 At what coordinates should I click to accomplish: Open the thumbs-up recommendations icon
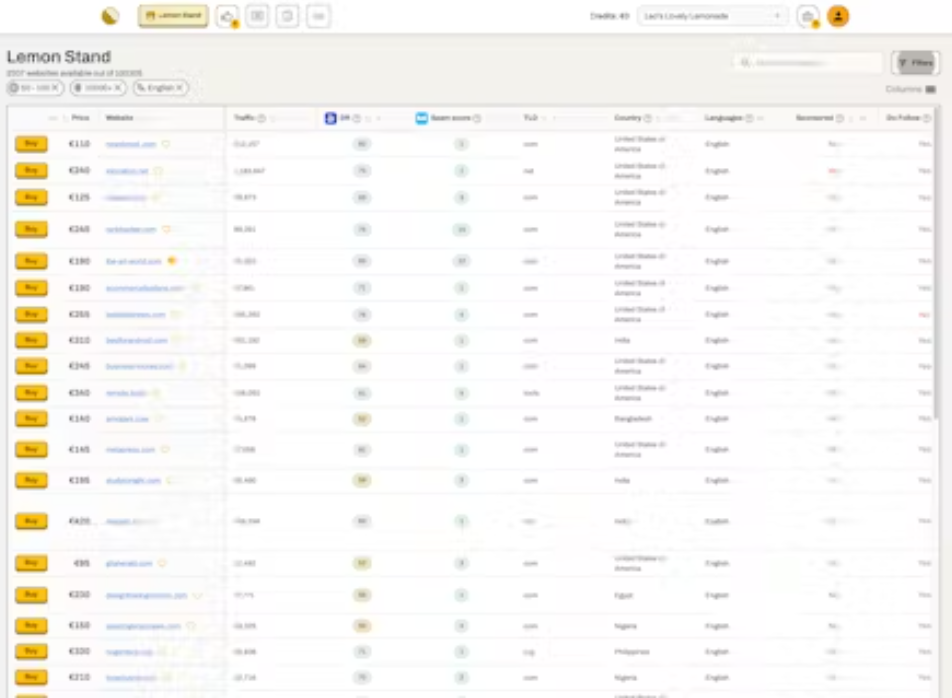(228, 16)
